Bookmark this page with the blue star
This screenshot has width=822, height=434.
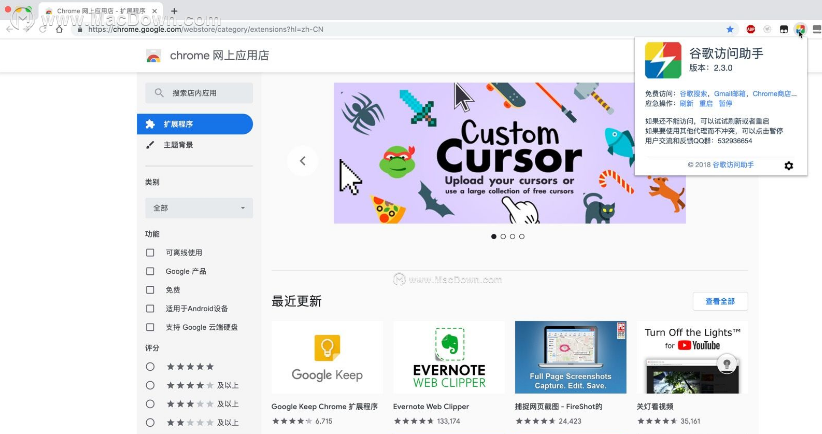tap(730, 29)
